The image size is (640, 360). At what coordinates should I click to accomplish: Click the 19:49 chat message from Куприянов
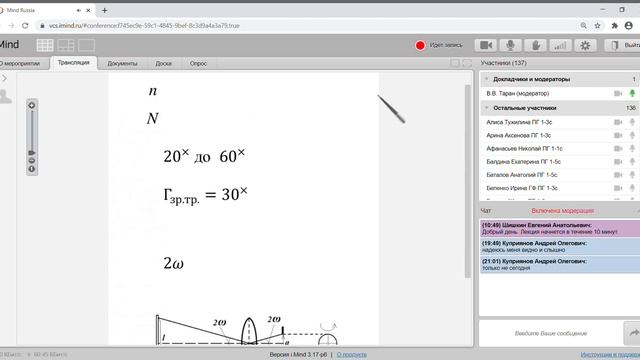(560, 246)
